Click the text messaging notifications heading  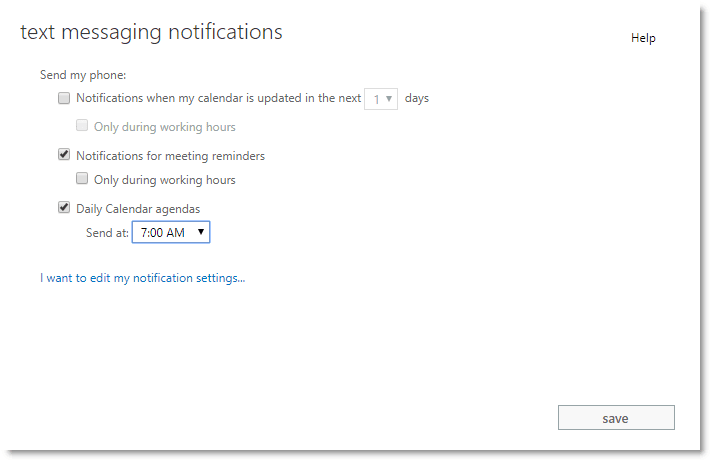click(151, 33)
